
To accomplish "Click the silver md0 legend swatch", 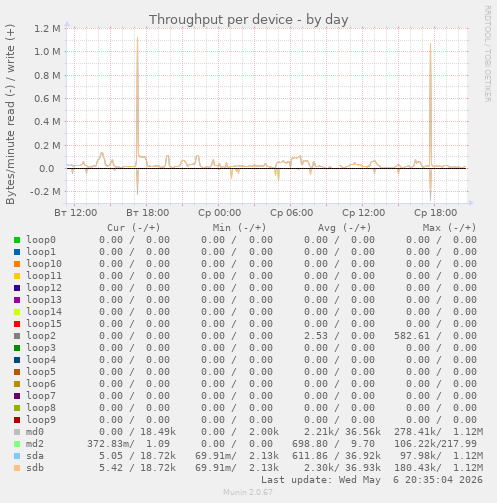I will pos(17,432).
